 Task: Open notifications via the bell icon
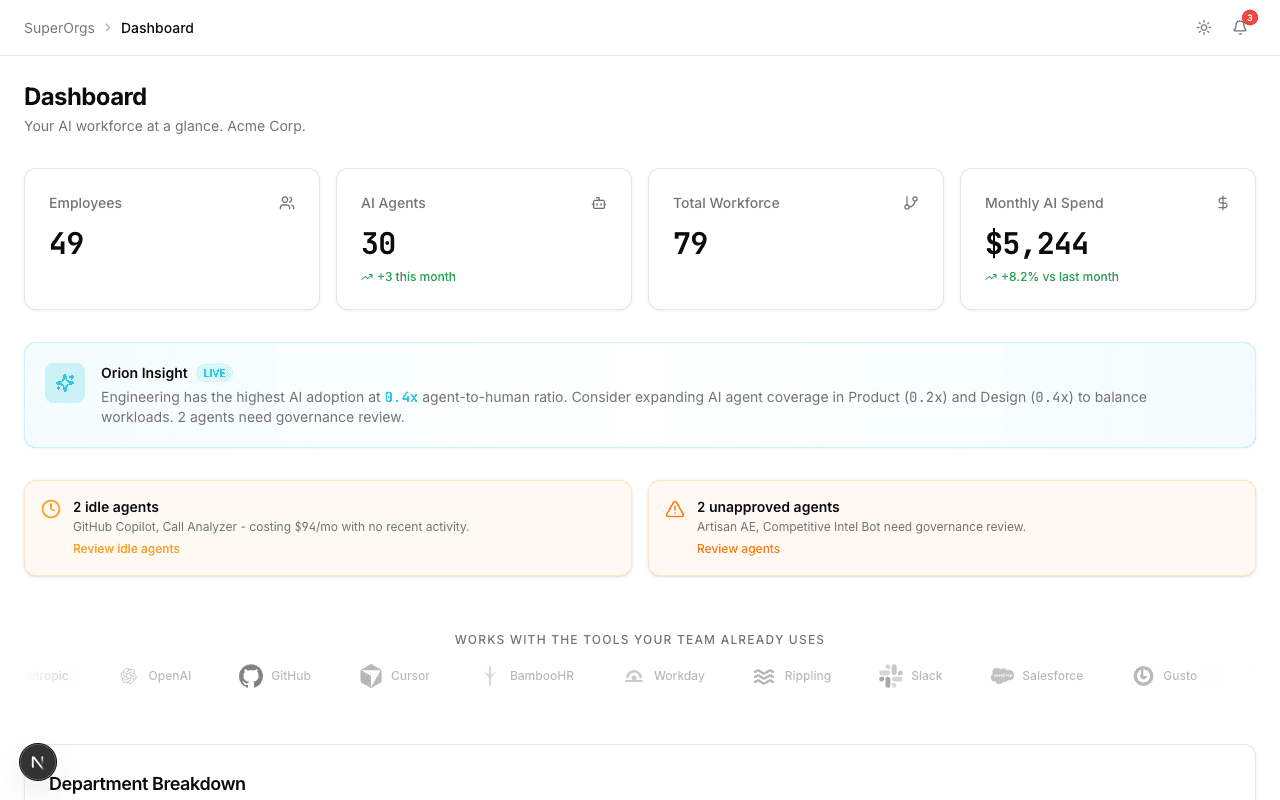pos(1239,27)
